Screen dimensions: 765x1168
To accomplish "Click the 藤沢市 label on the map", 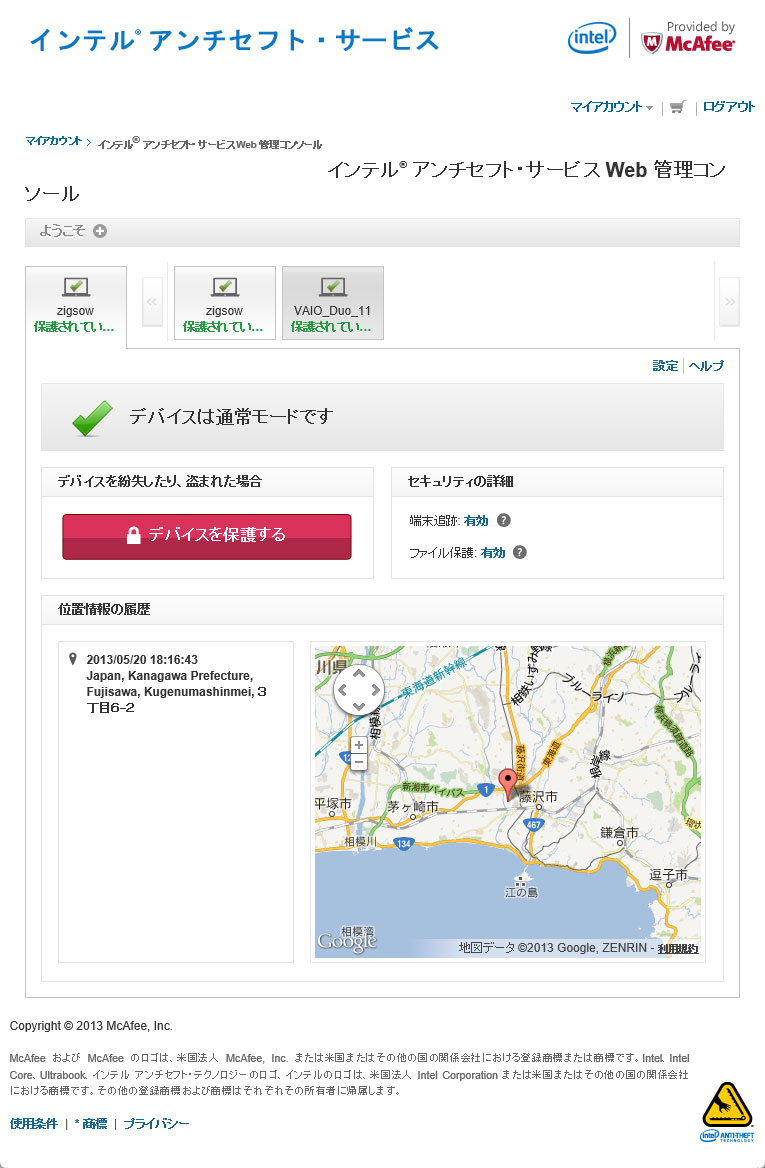I will [x=539, y=796].
